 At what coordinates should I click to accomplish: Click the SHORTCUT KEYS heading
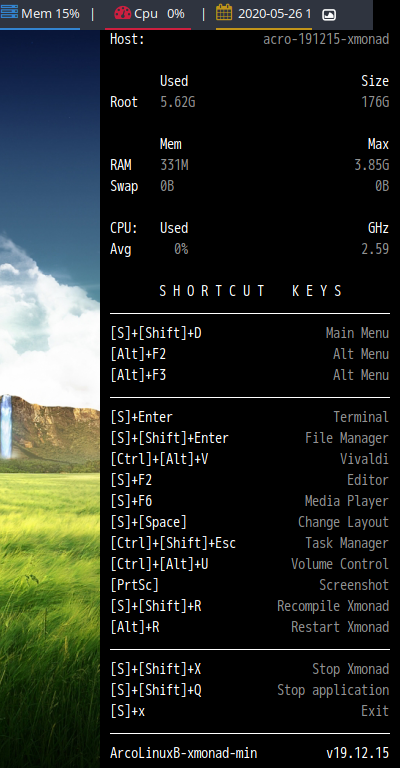pos(251,291)
